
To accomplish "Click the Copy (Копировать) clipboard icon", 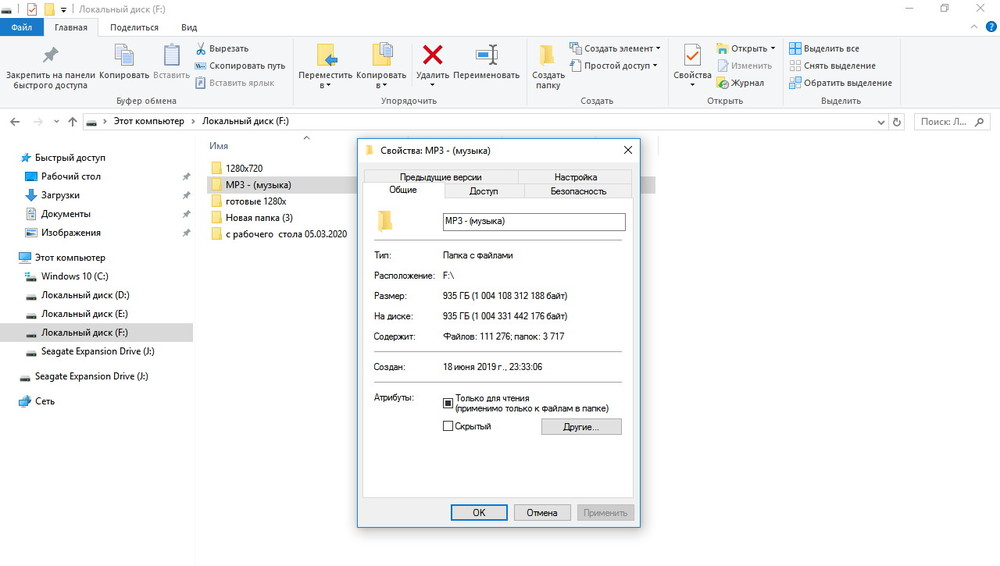I will tap(124, 56).
